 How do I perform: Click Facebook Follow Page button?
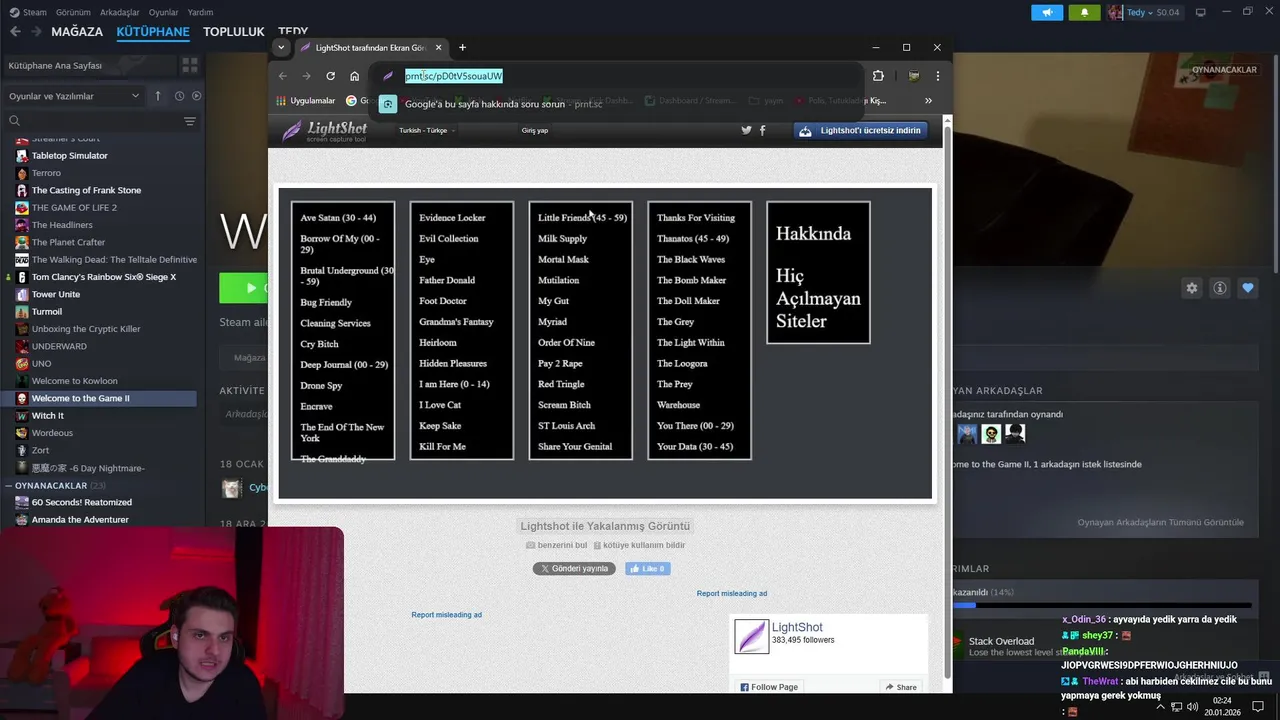coord(769,687)
